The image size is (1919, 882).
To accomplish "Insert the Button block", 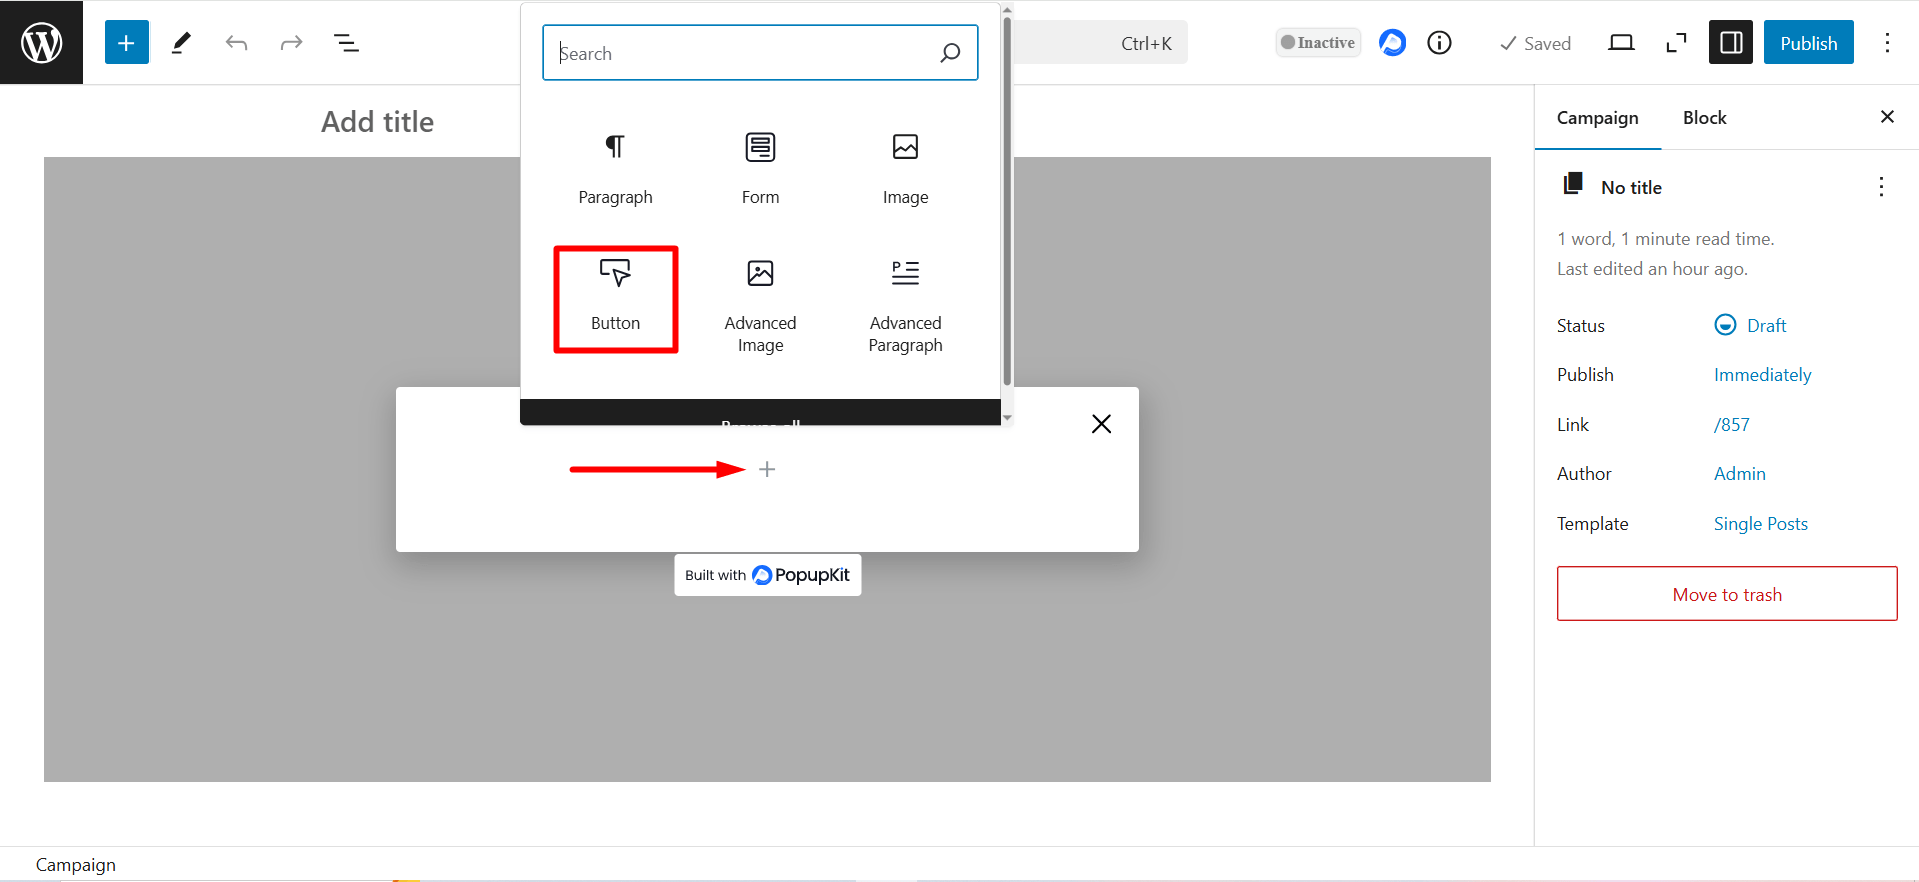I will [x=615, y=298].
